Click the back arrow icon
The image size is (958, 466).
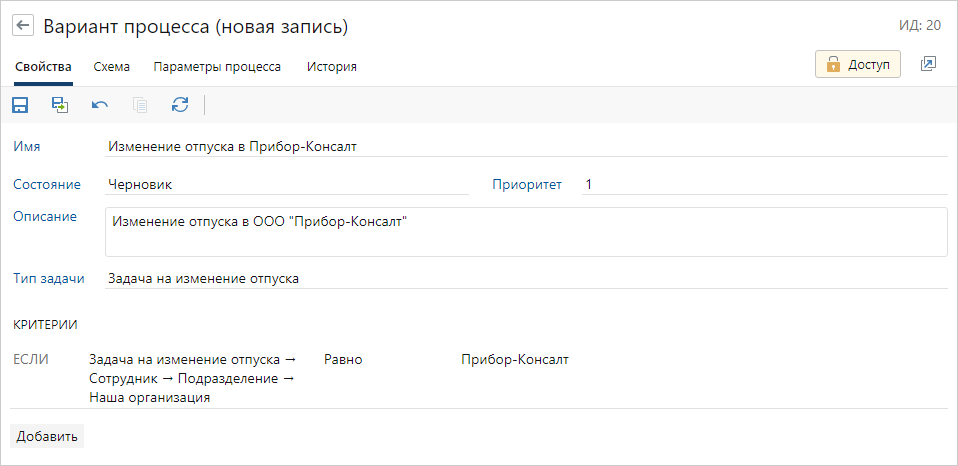[23, 26]
